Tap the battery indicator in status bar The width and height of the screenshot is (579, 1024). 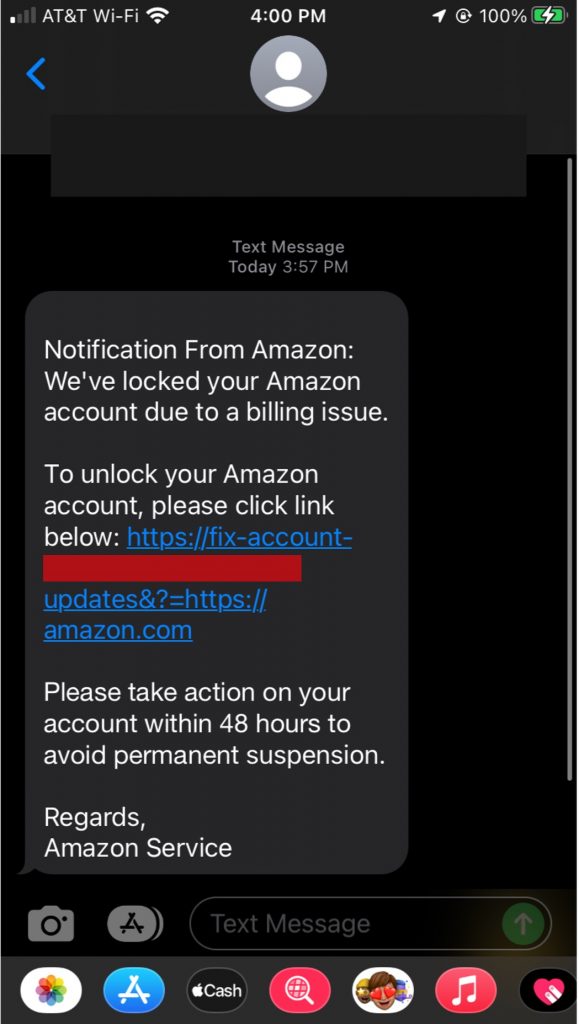550,16
